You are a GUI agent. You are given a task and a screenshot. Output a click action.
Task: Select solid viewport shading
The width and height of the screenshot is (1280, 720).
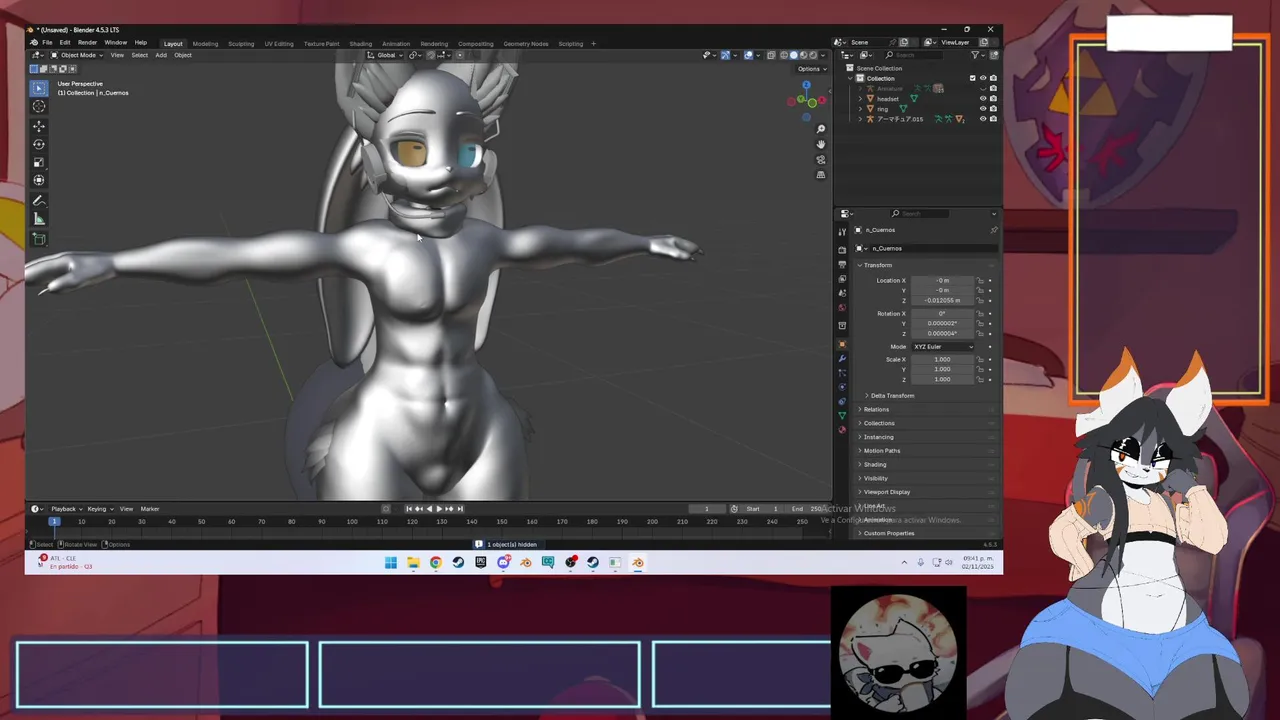click(x=794, y=55)
